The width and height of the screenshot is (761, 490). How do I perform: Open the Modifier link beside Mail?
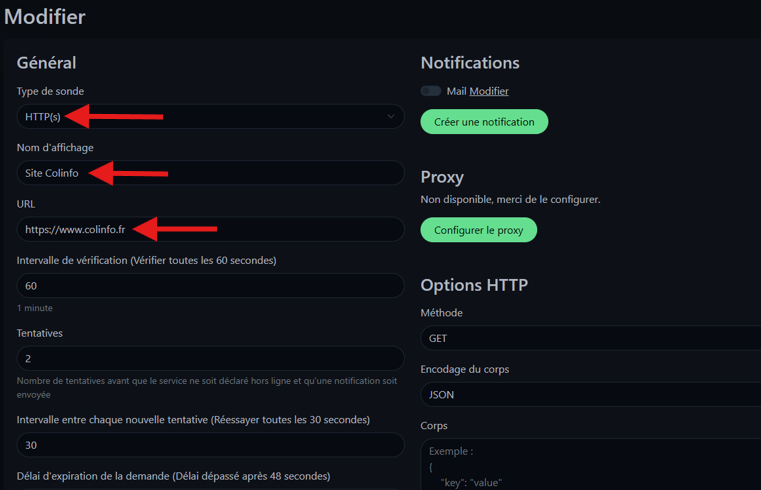point(489,91)
